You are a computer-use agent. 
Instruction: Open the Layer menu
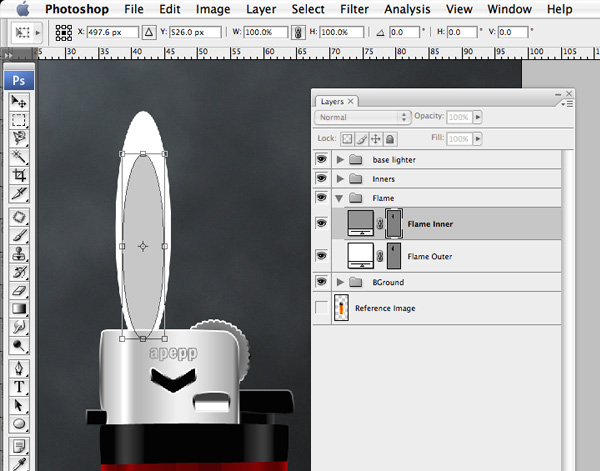click(x=261, y=9)
